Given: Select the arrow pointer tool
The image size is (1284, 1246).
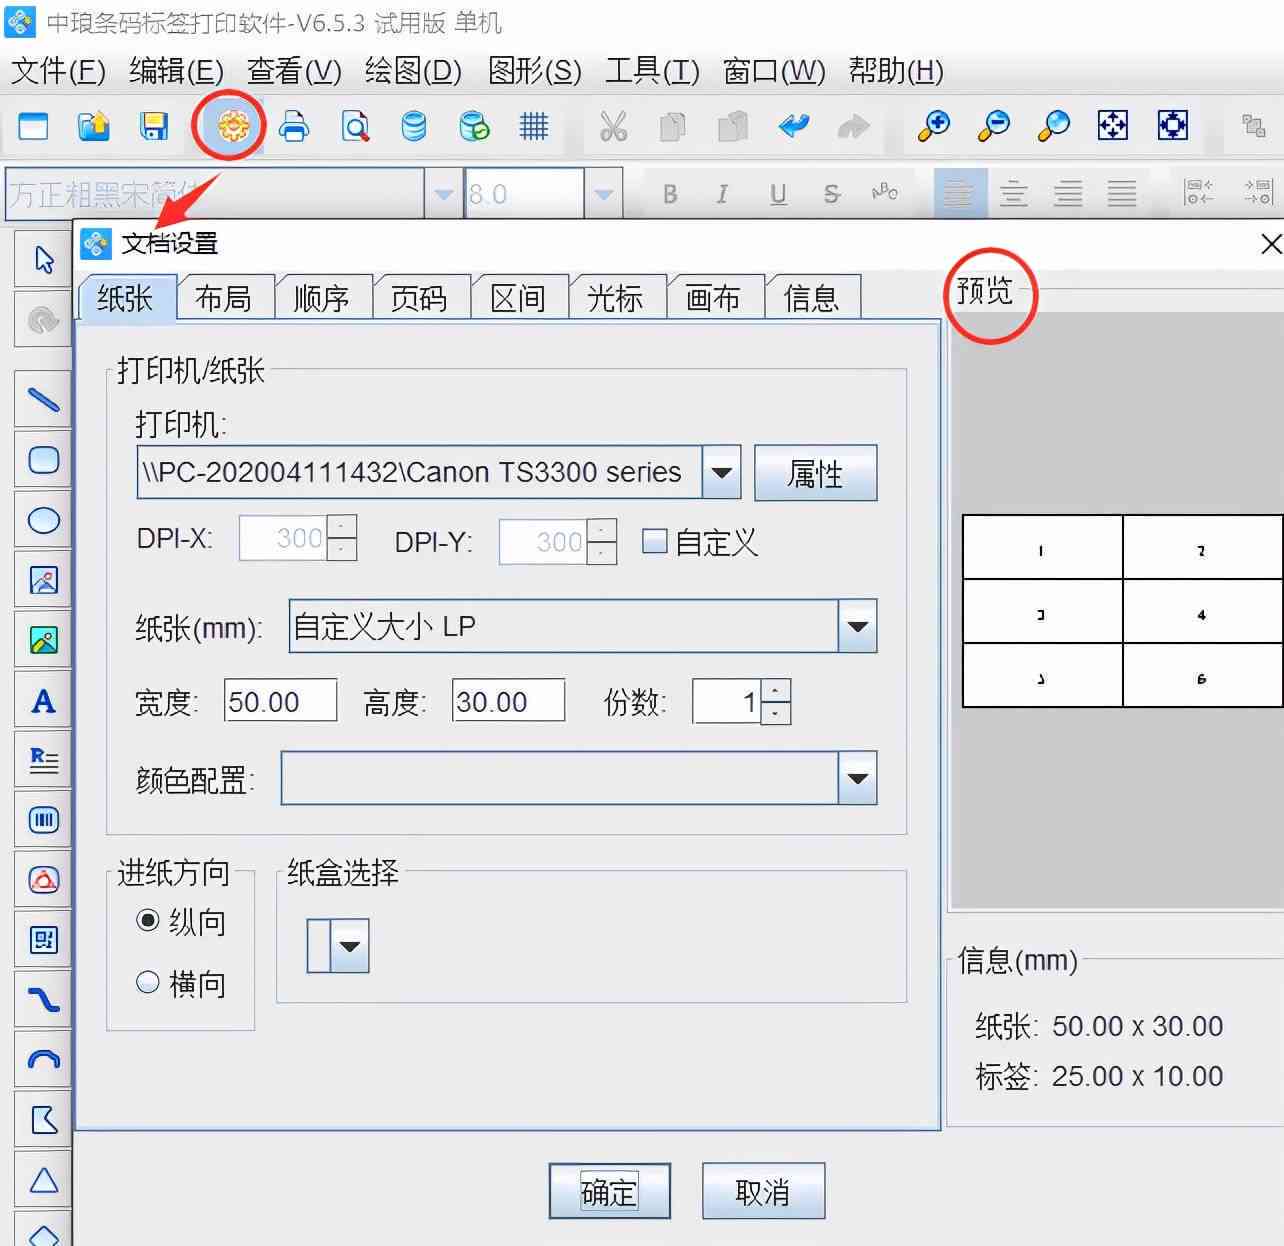Looking at the screenshot, I should click(43, 260).
